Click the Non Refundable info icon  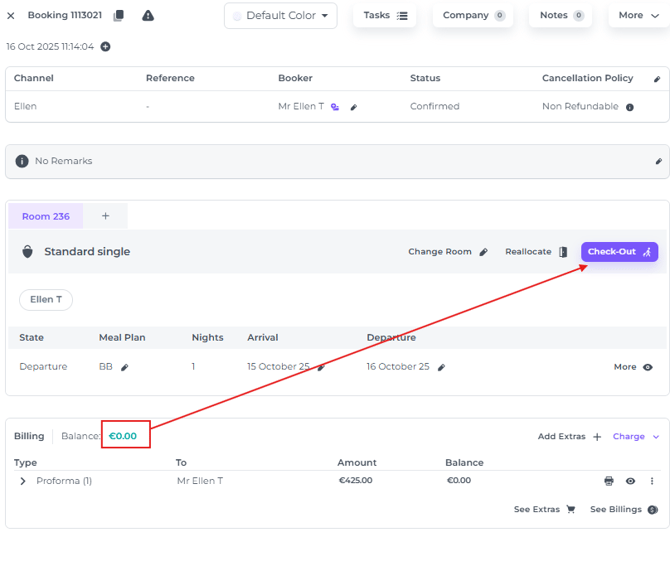click(x=630, y=107)
